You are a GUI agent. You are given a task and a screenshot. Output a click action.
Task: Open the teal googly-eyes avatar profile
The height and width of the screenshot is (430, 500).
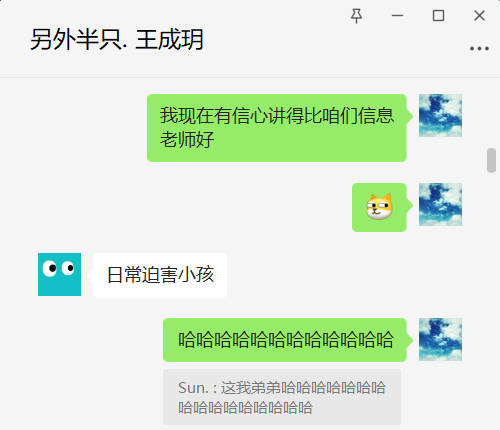click(59, 274)
